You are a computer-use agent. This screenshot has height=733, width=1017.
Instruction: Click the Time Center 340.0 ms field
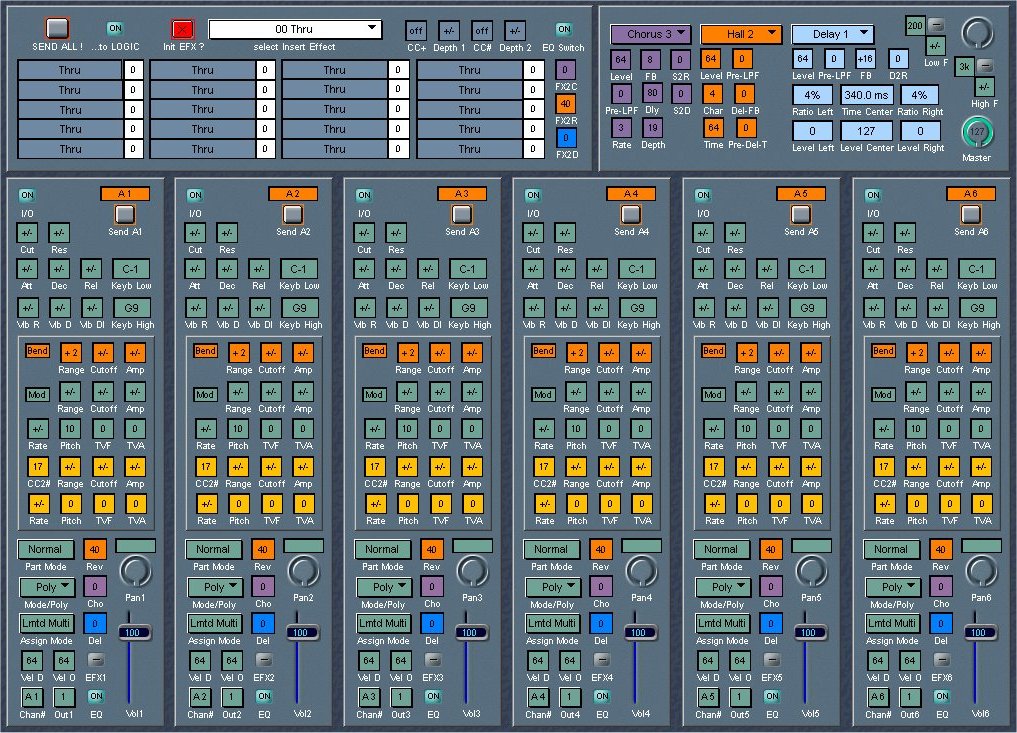coord(866,95)
